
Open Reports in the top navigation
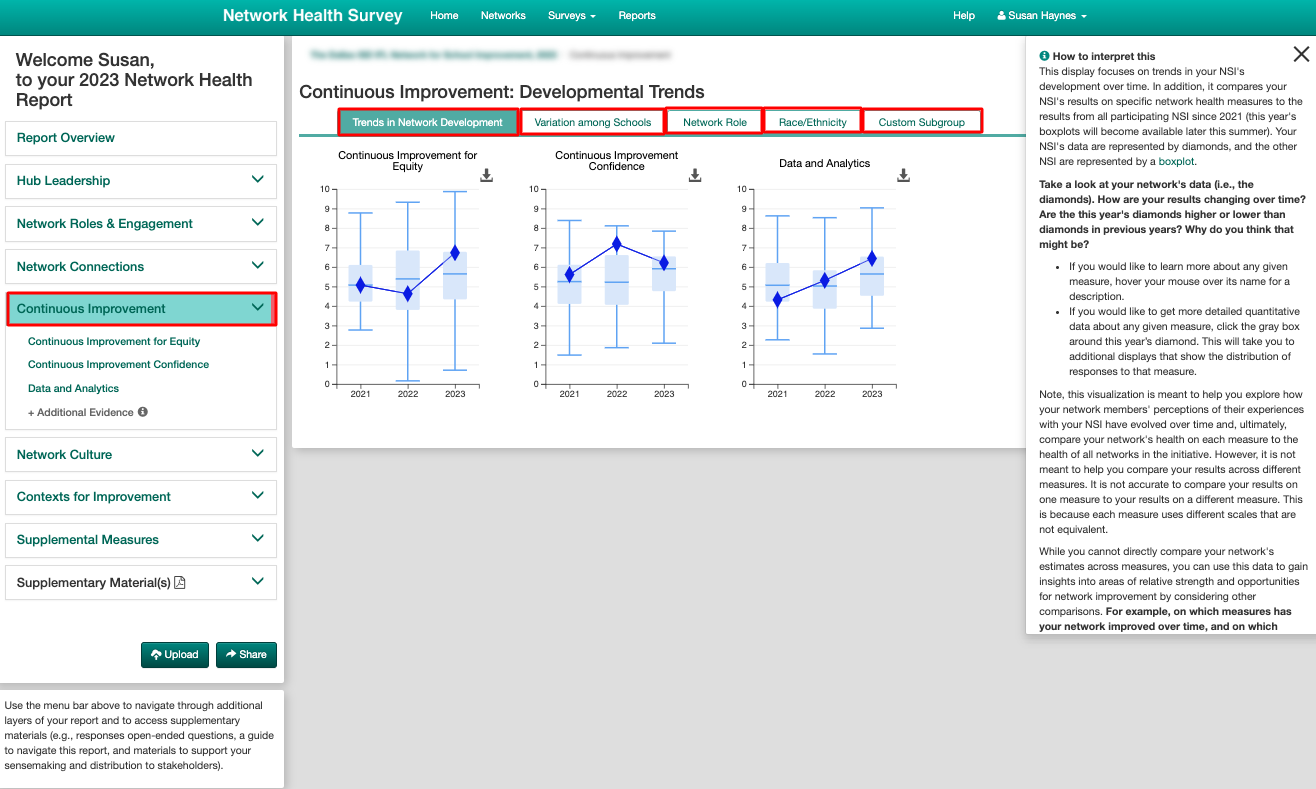637,16
